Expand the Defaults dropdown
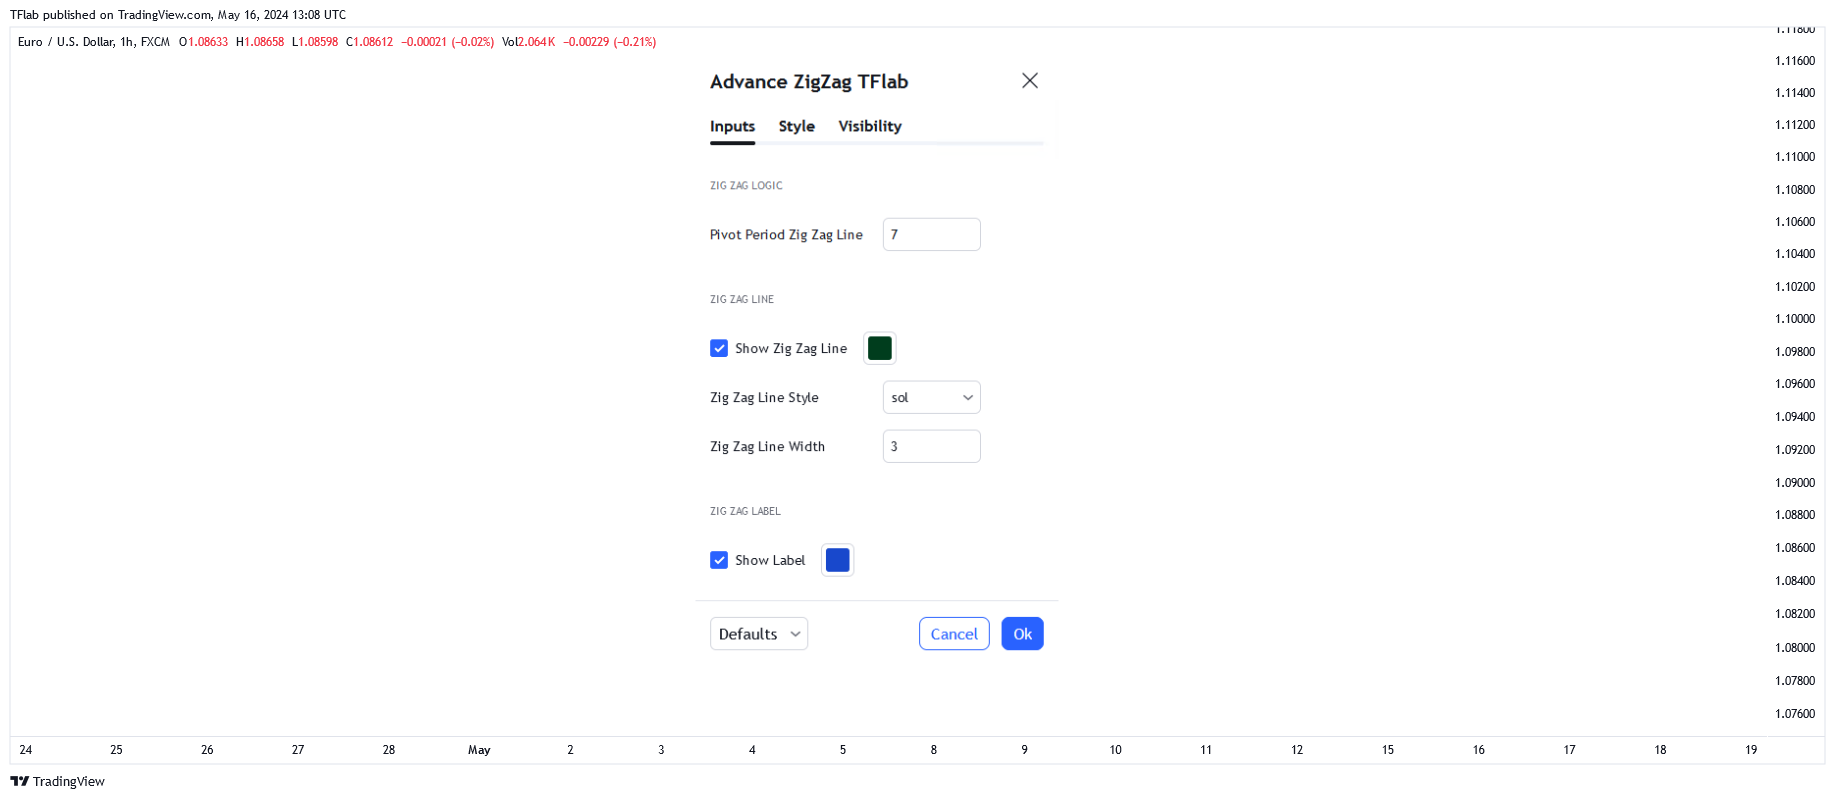 759,634
